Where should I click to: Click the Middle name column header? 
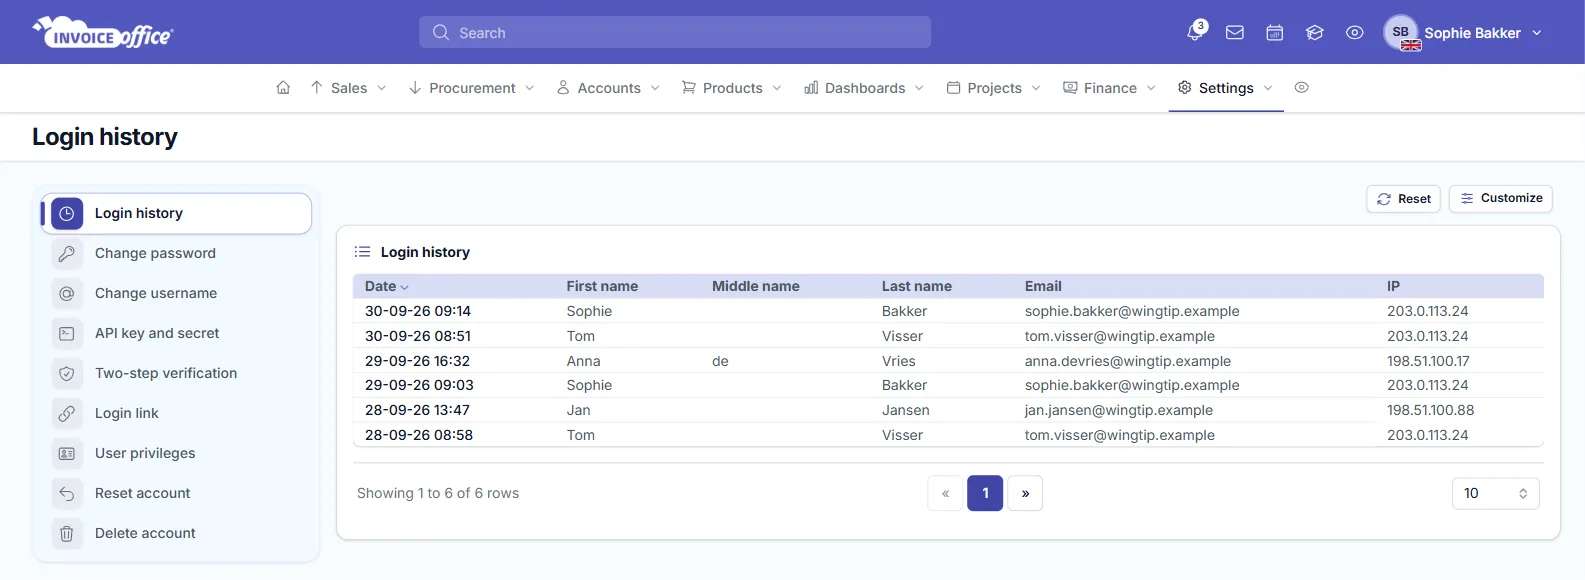pyautogui.click(x=756, y=286)
